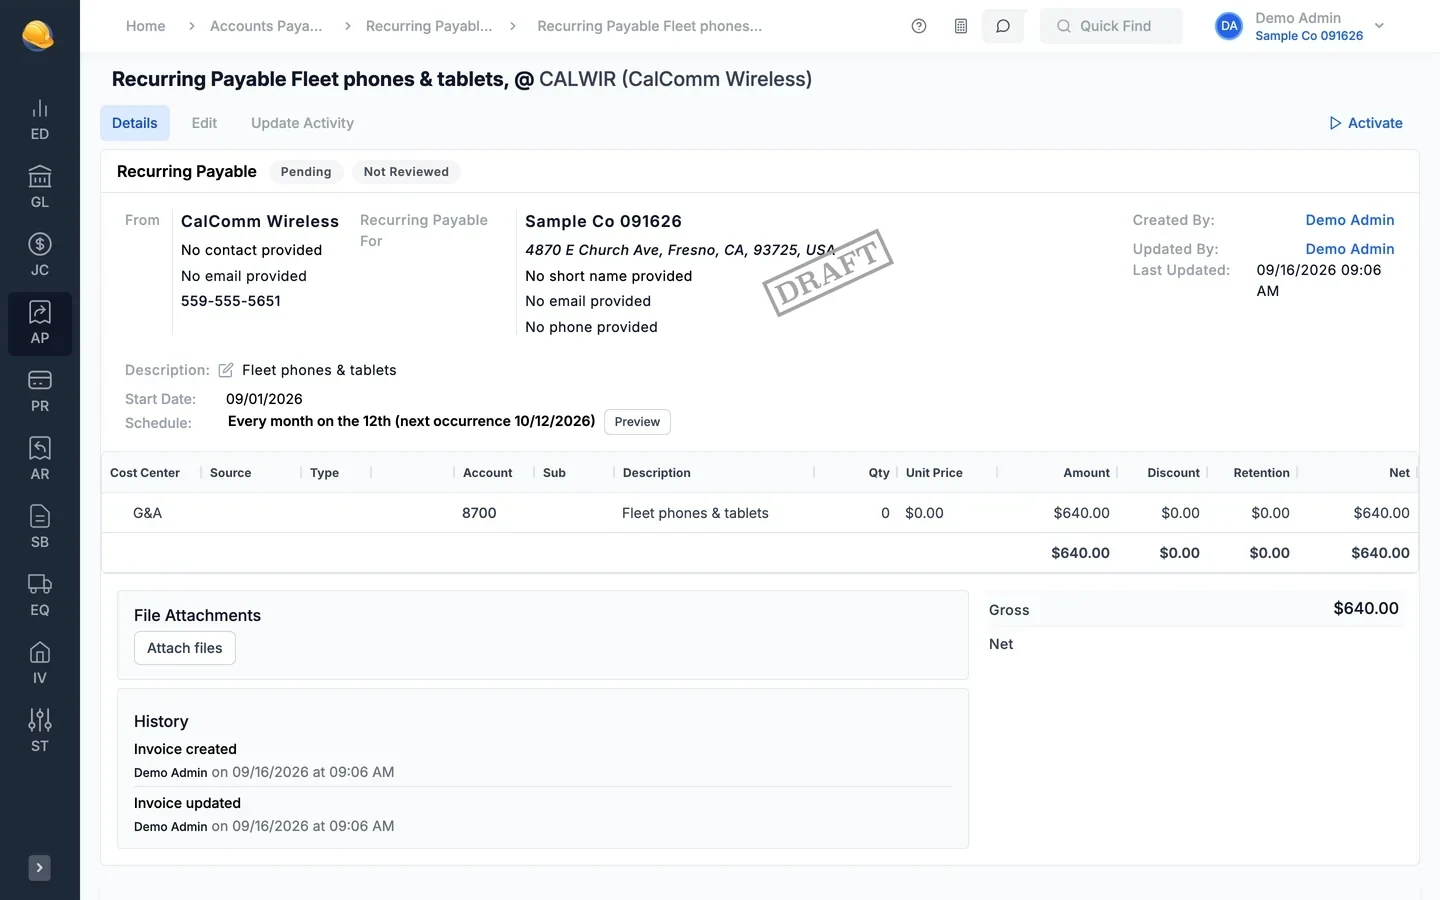The image size is (1440, 900).
Task: Click the CalComm Wireless vendor name
Action: [x=260, y=221]
